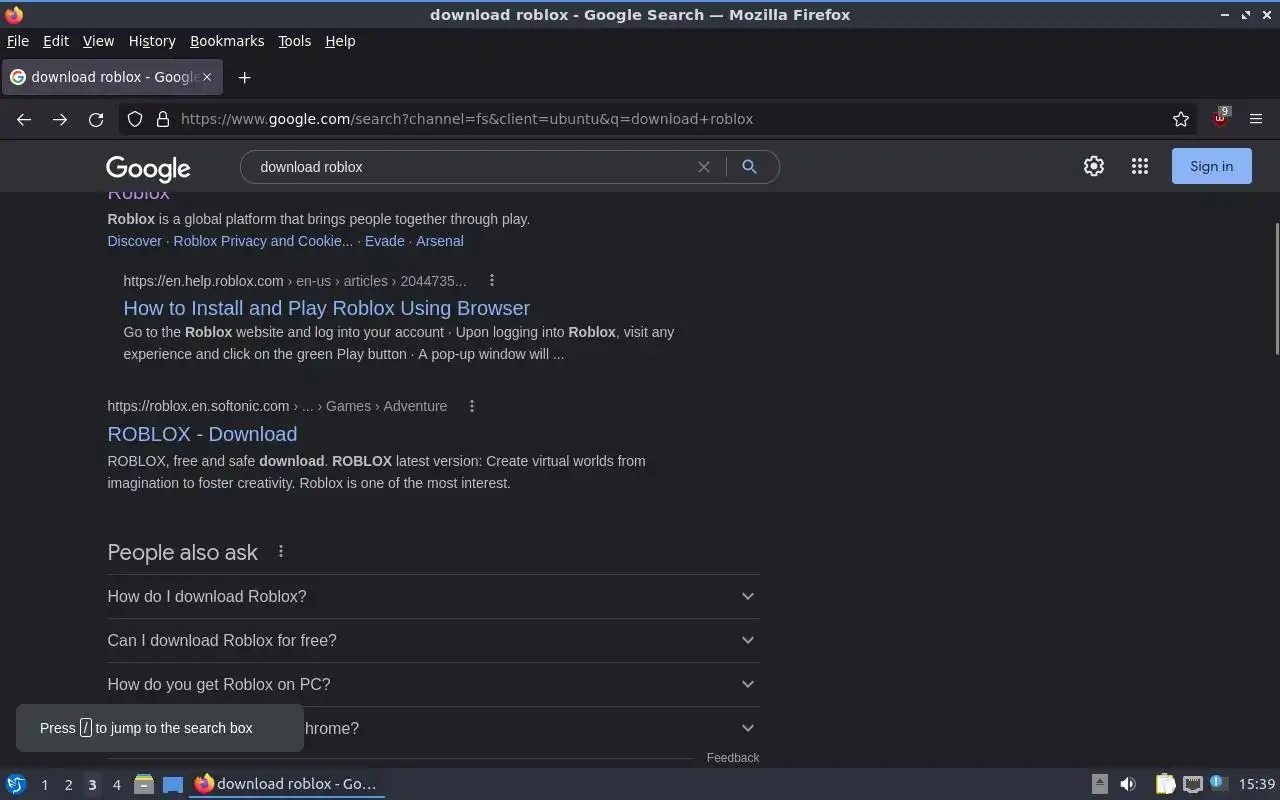Show desktop using the blue taskbar icon
This screenshot has width=1280, height=800.
[x=173, y=784]
